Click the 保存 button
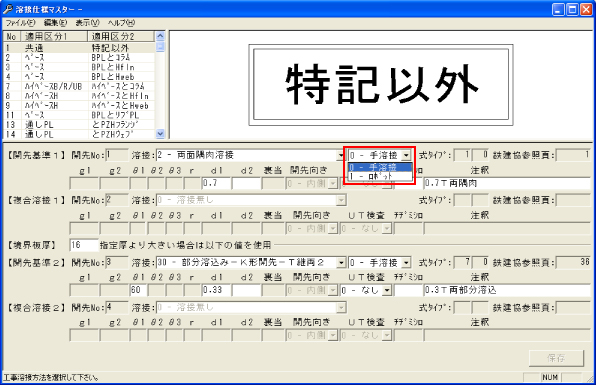 (556, 358)
